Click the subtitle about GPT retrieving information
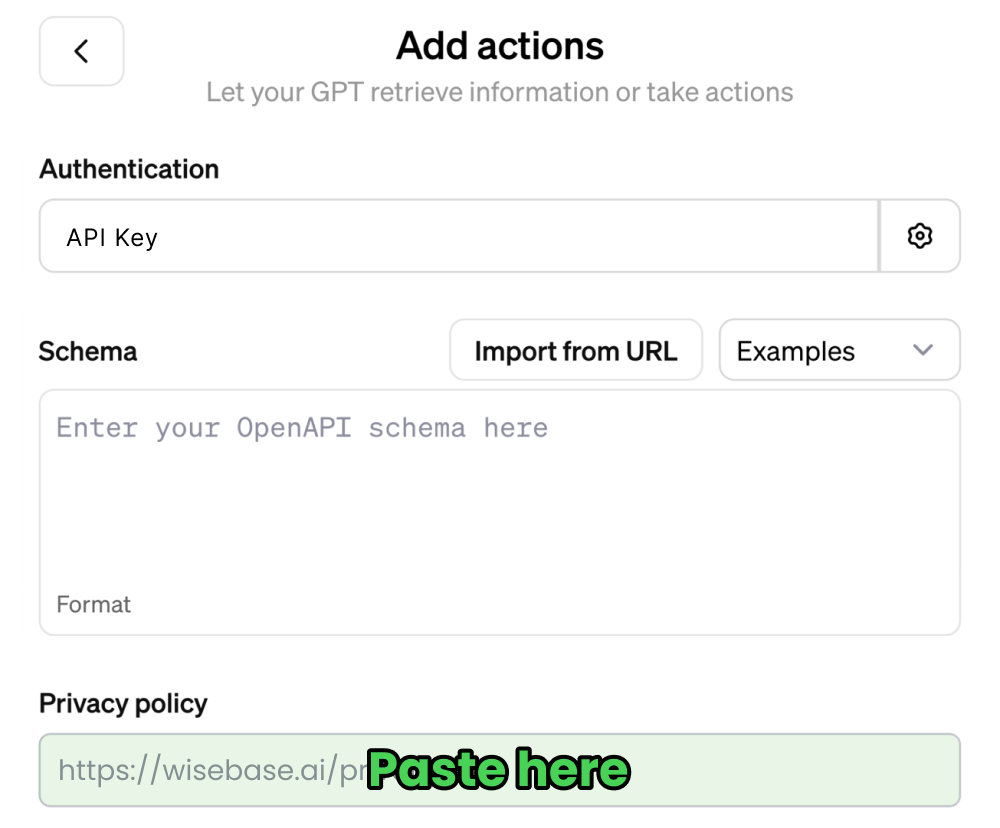 500,93
